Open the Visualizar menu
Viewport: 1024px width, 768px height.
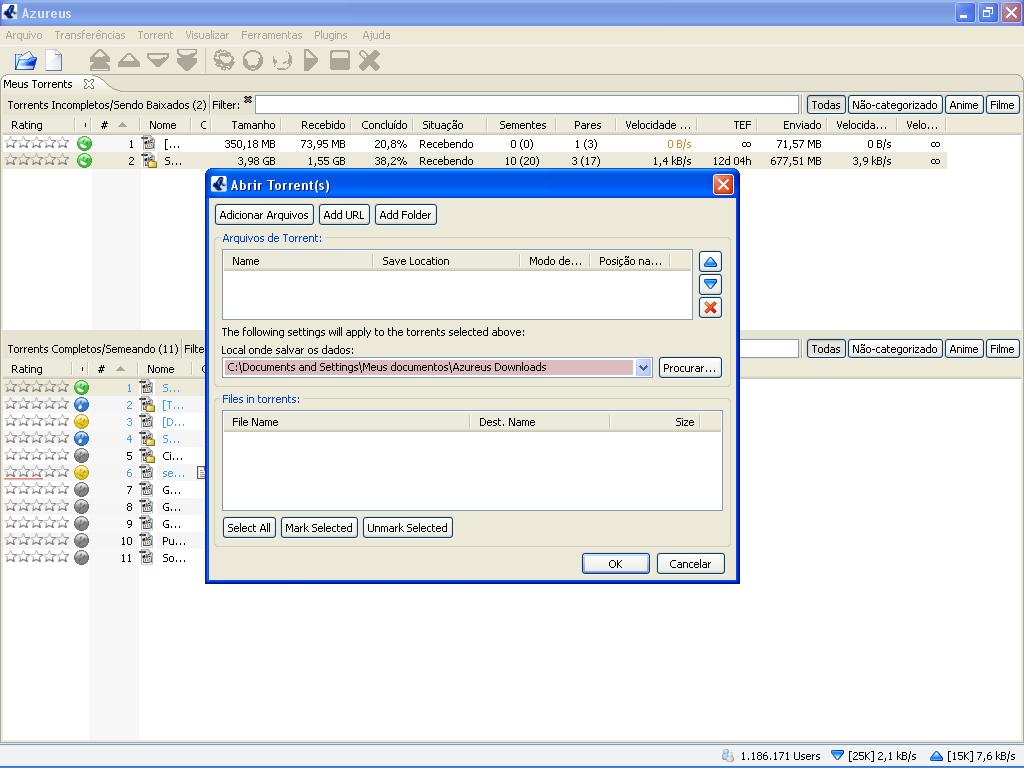click(206, 35)
